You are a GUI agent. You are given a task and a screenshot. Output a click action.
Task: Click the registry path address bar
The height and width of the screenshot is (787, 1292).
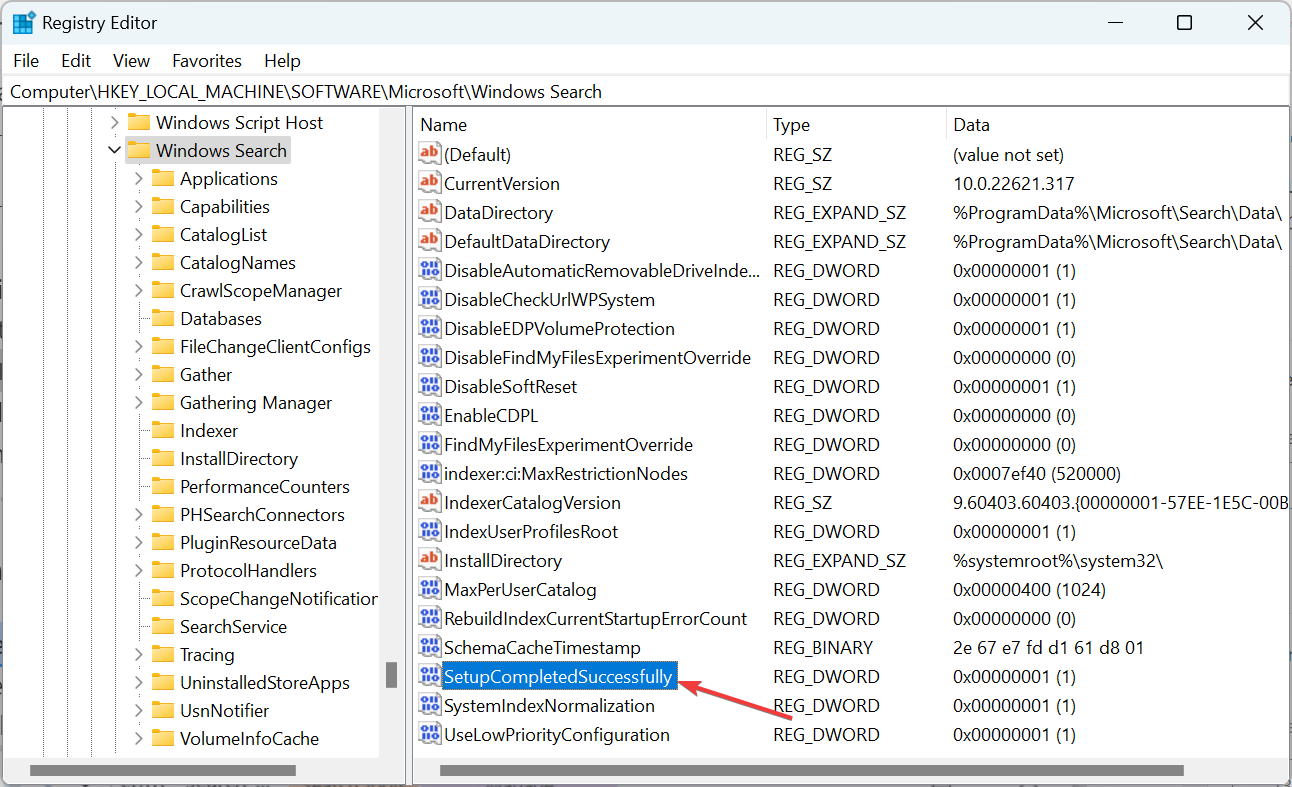click(646, 91)
